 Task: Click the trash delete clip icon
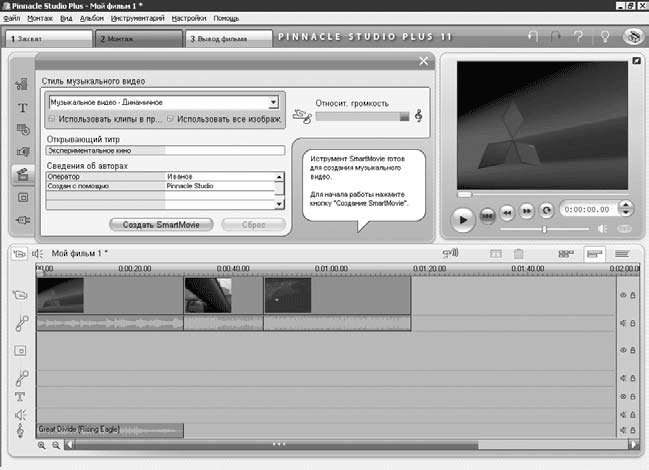pyautogui.click(x=519, y=256)
